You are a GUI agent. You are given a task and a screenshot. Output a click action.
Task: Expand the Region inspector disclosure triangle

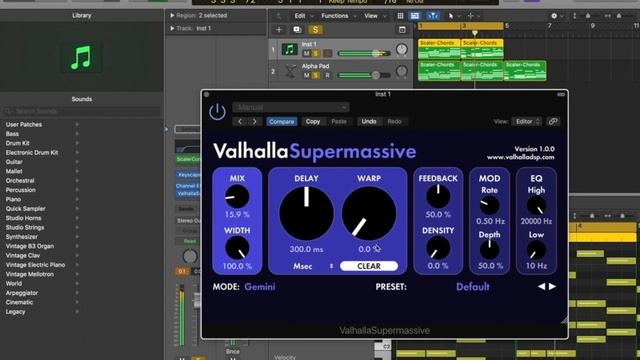pos(172,16)
